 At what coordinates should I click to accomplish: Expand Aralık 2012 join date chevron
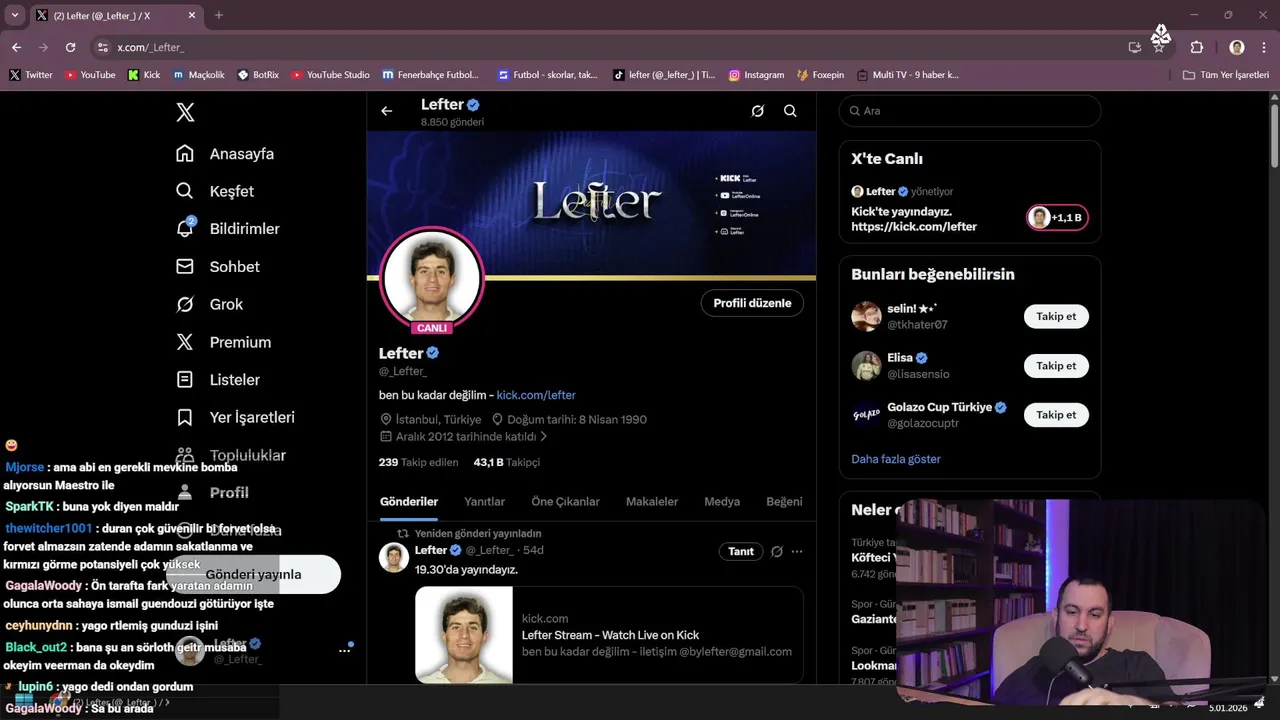click(x=543, y=437)
